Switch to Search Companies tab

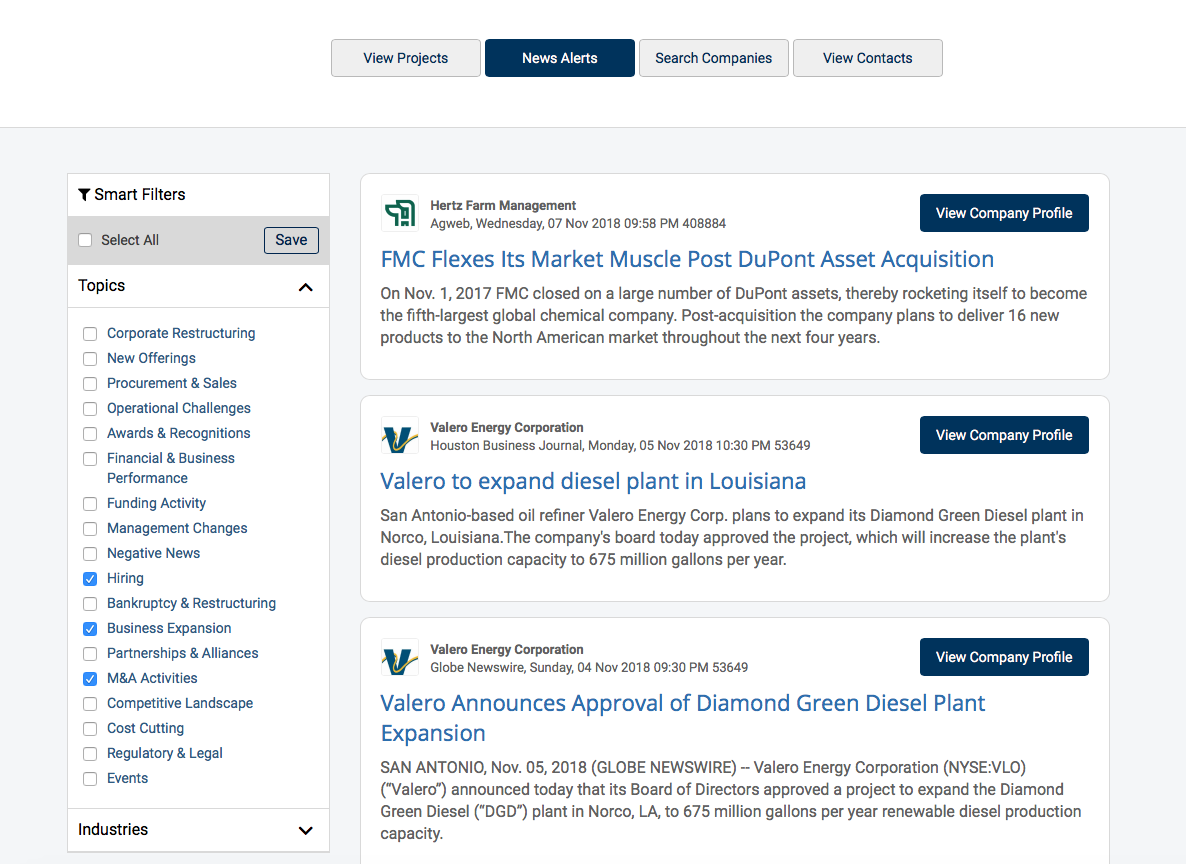coord(713,58)
